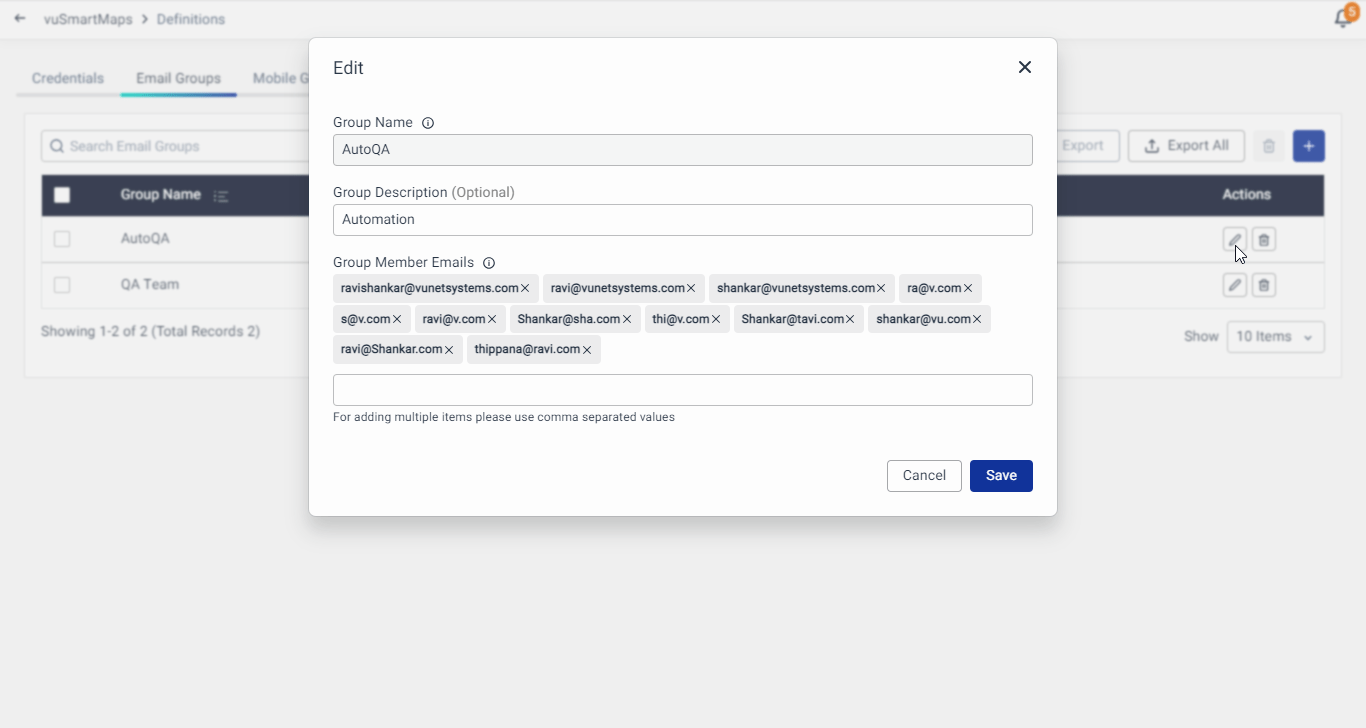Click the blue add group plus button

pyautogui.click(x=1308, y=146)
